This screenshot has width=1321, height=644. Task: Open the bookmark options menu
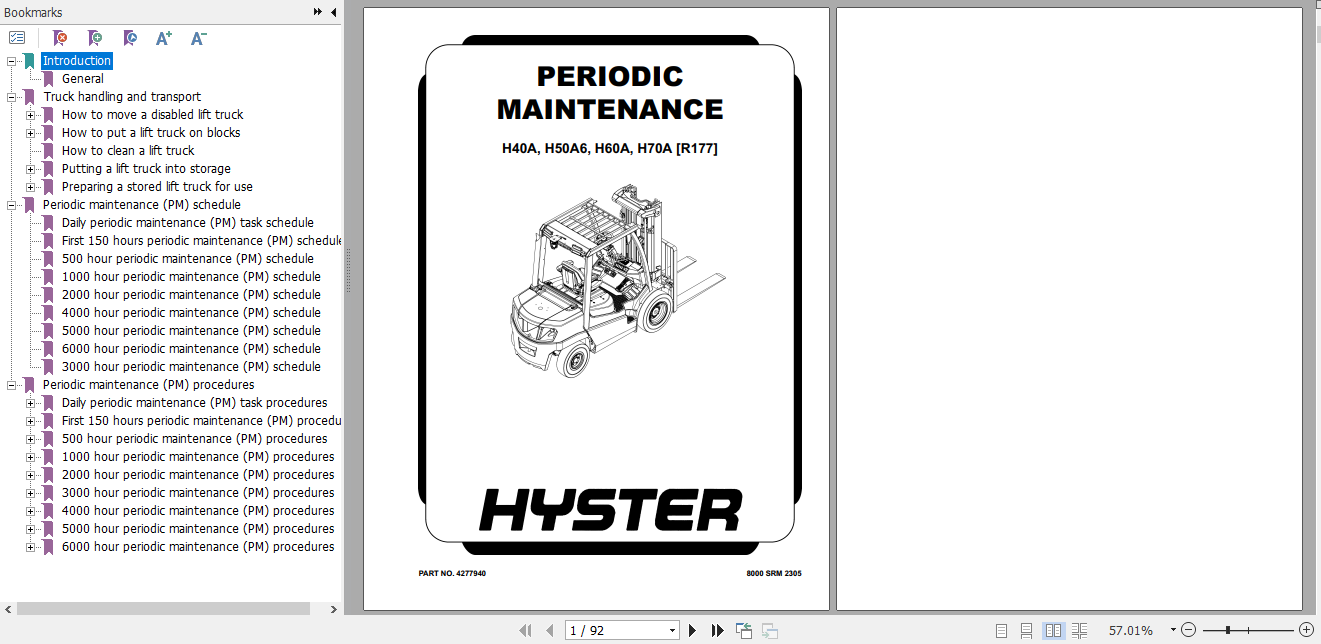click(x=16, y=37)
